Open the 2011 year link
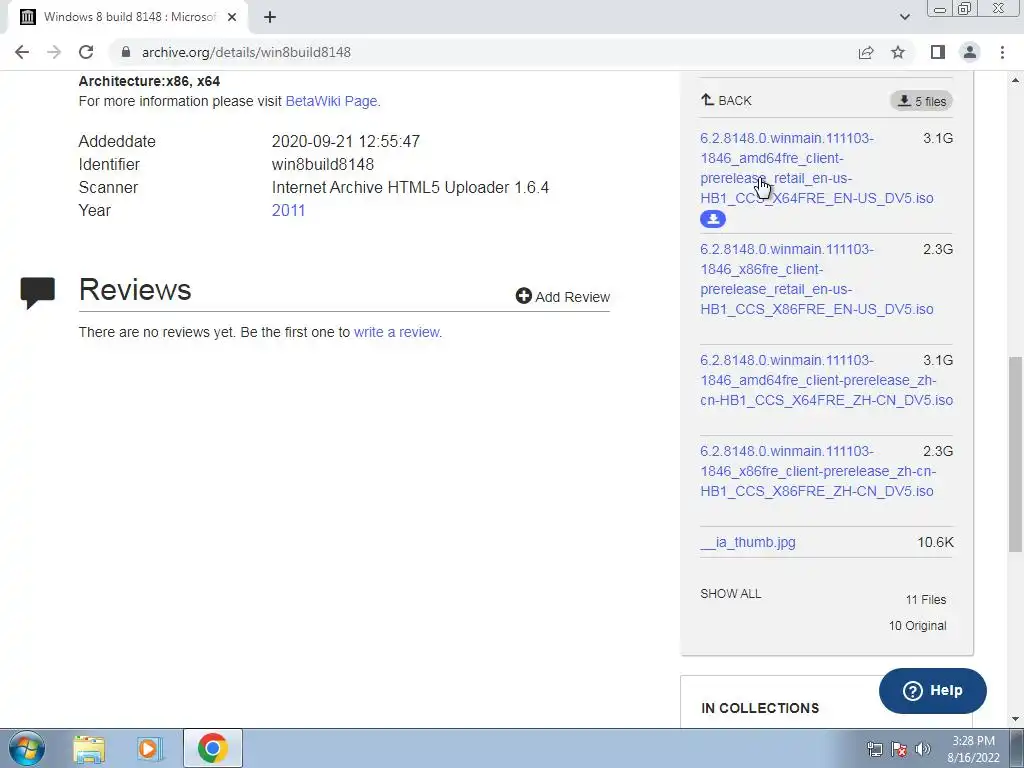Image resolution: width=1024 pixels, height=768 pixels. point(288,210)
